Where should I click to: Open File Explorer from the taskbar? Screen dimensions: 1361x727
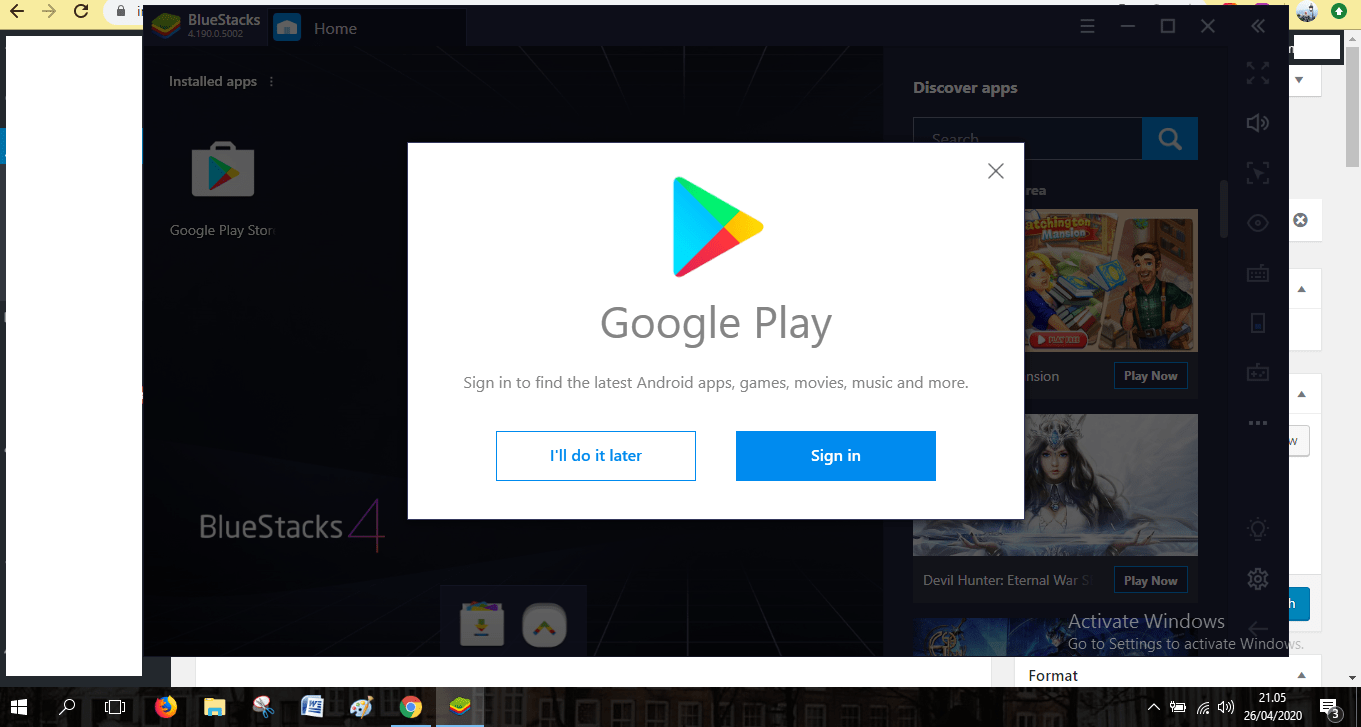[x=214, y=707]
